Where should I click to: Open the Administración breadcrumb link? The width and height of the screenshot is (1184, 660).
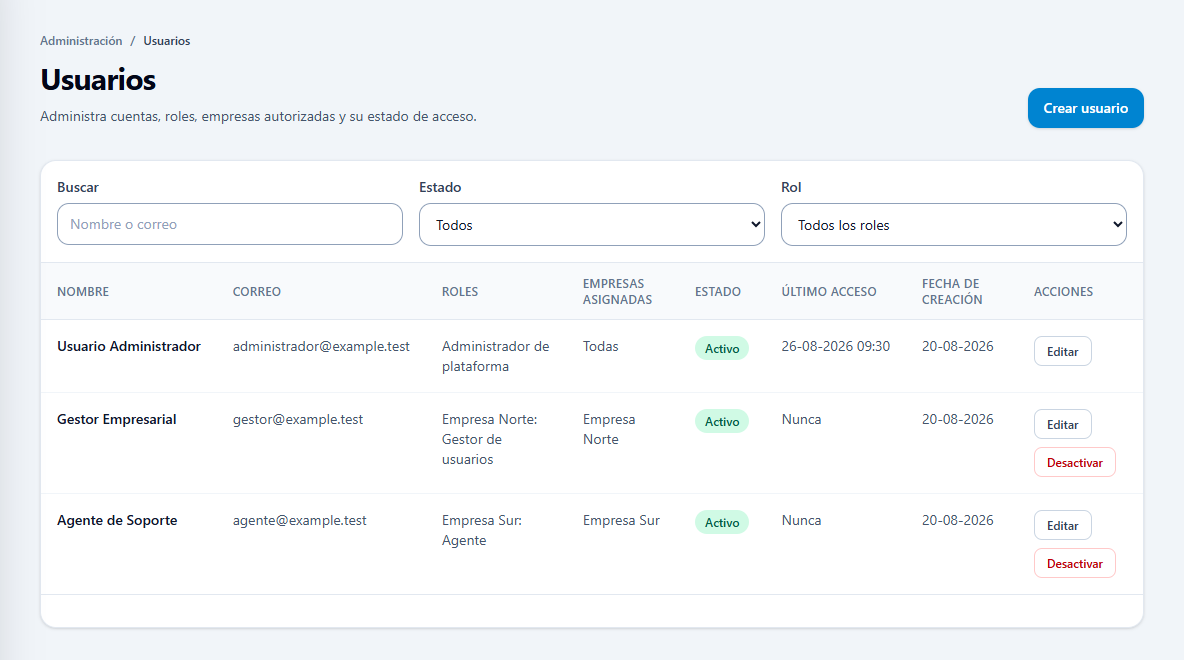click(x=81, y=41)
